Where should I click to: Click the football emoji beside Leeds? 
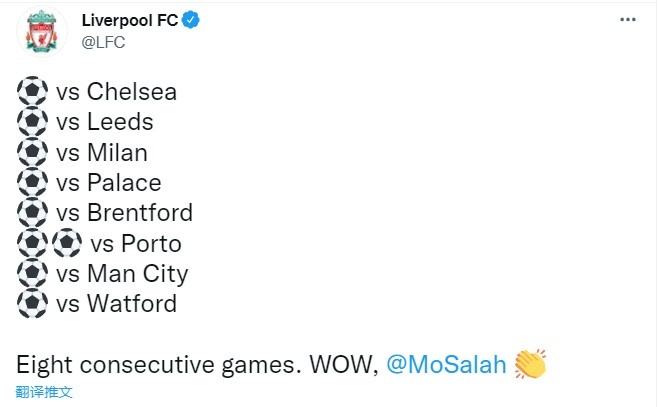[x=32, y=122]
